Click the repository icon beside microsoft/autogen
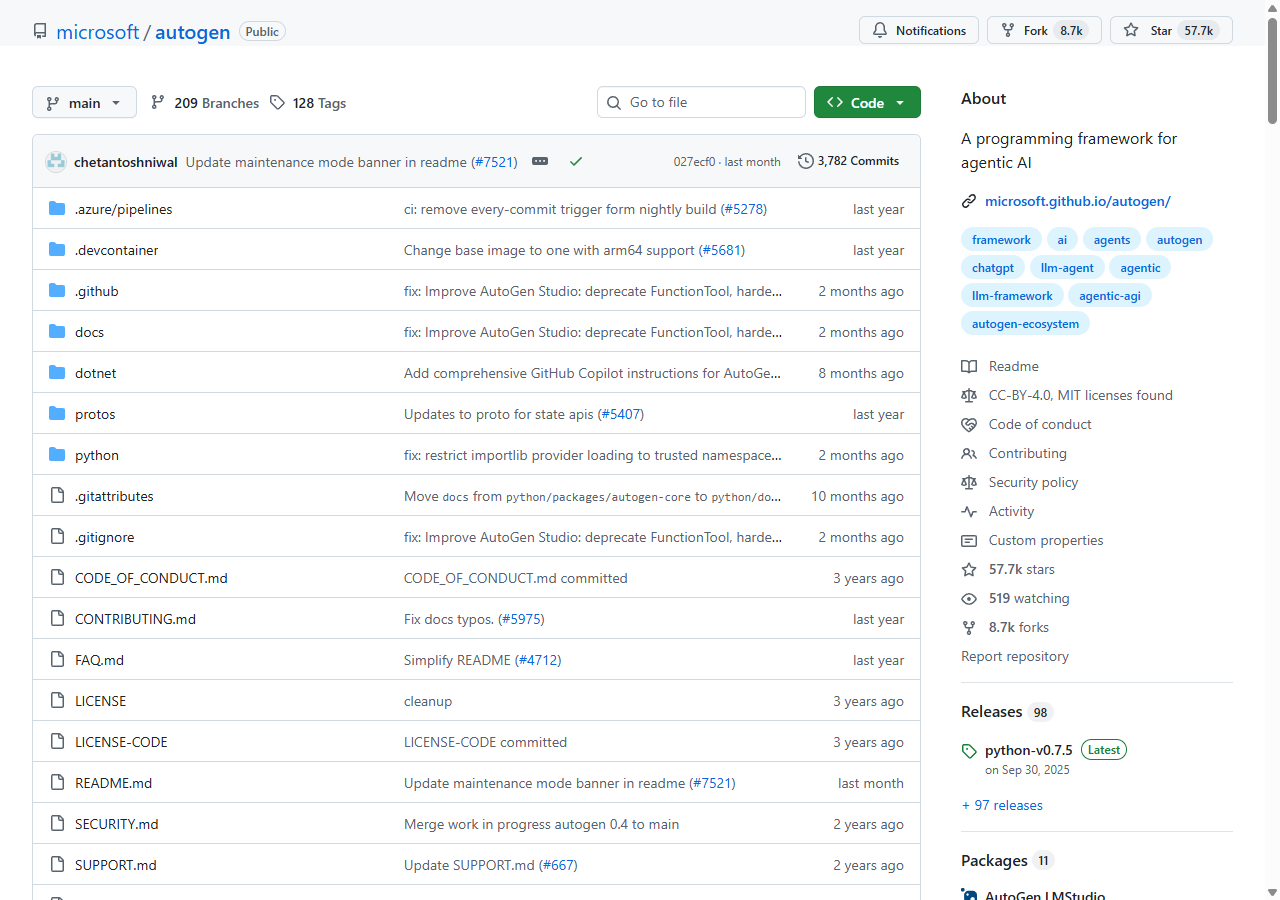 coord(40,31)
